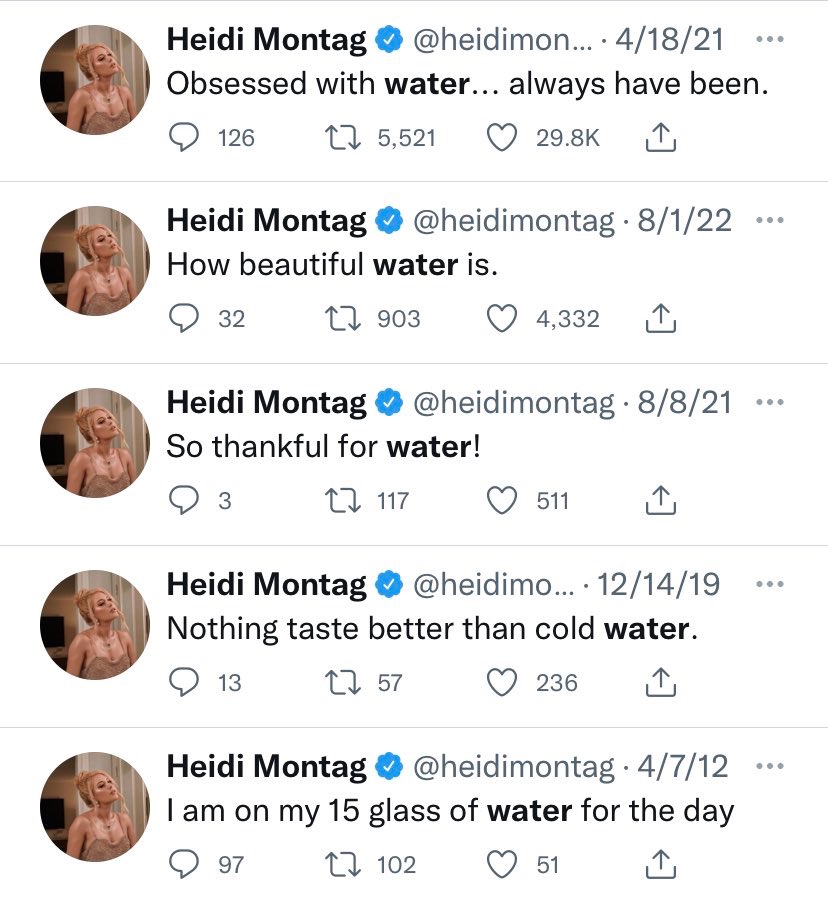Reply to the 'Obsessed with water' tweet

pos(184,138)
